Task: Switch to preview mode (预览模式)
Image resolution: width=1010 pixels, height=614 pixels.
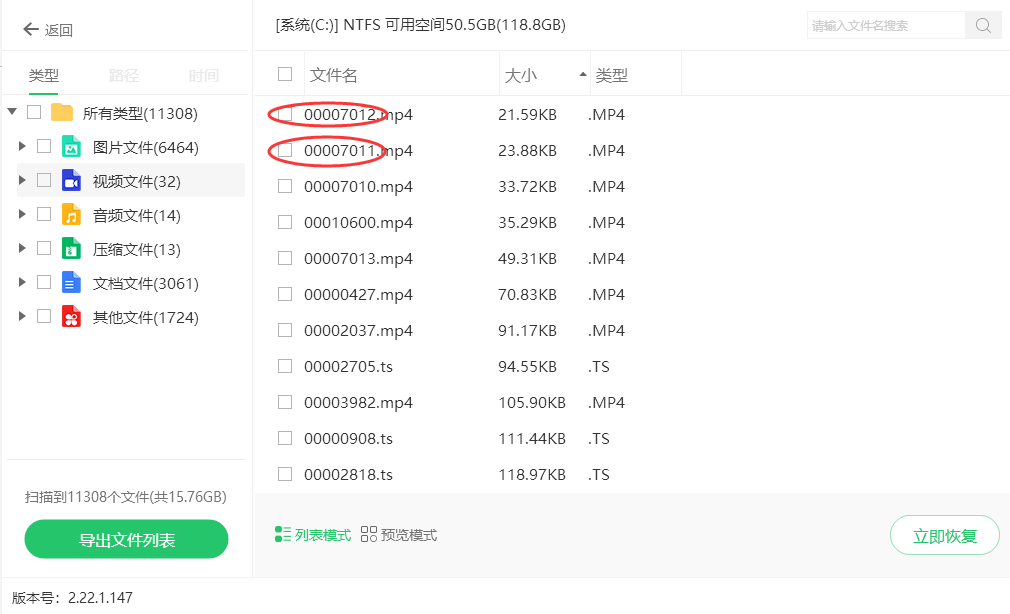Action: tap(399, 535)
